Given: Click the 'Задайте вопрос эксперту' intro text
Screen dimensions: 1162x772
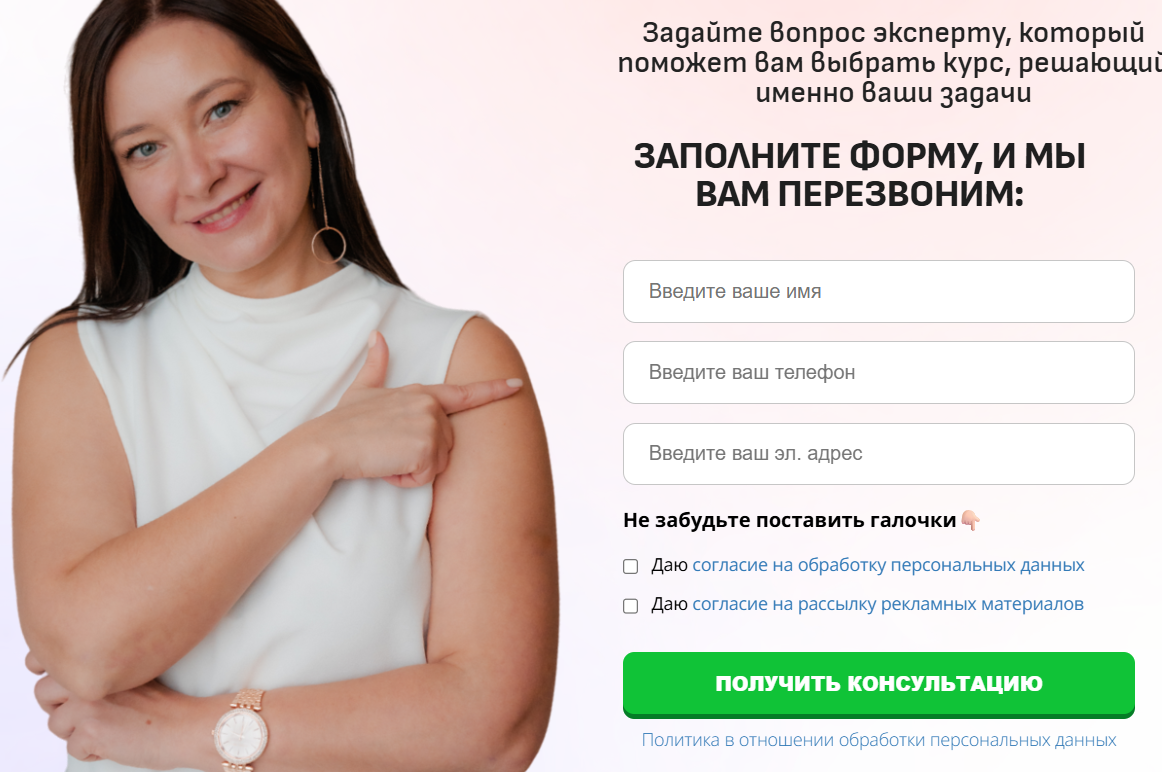Looking at the screenshot, I should pyautogui.click(x=889, y=63).
